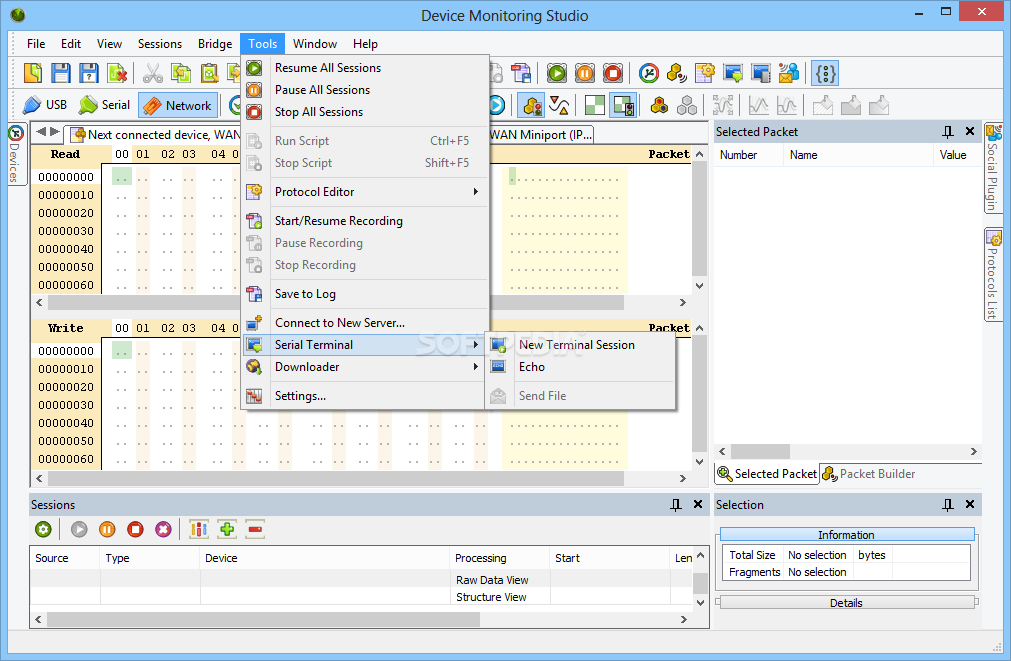This screenshot has width=1011, height=661.
Task: Toggle the hexagons with traffic light button
Action: click(531, 105)
